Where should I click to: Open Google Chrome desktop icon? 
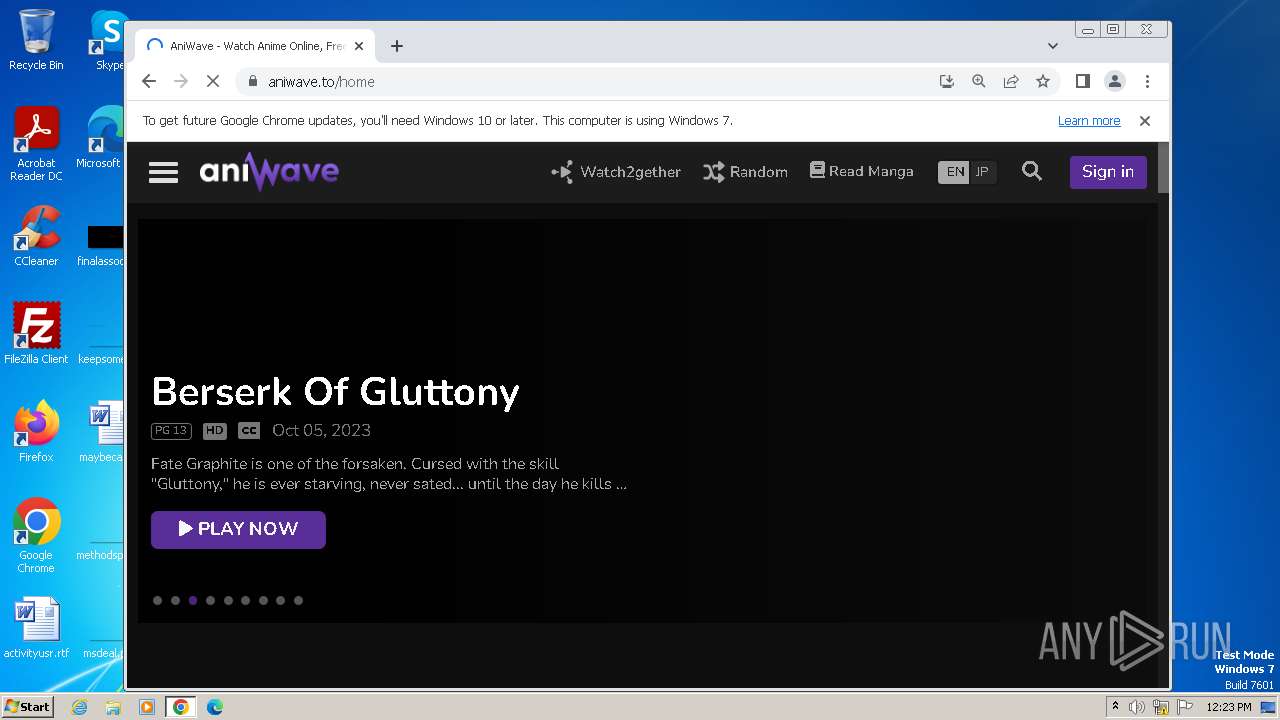tap(36, 536)
